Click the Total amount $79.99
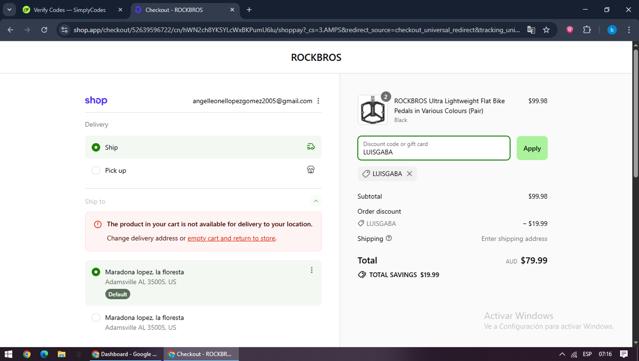Viewport: 639px width, 361px height. 534,260
